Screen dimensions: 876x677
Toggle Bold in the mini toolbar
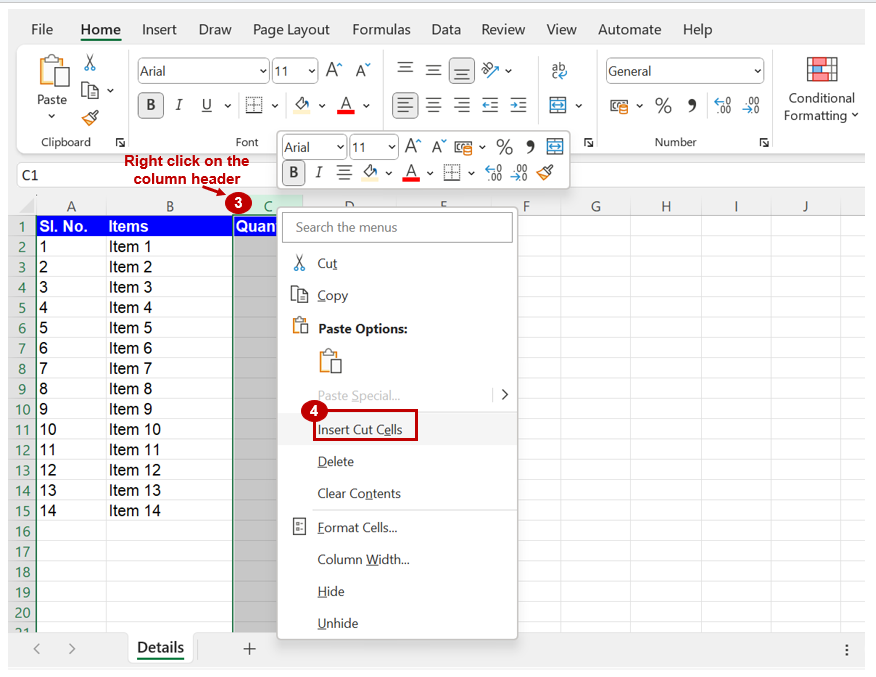293,173
